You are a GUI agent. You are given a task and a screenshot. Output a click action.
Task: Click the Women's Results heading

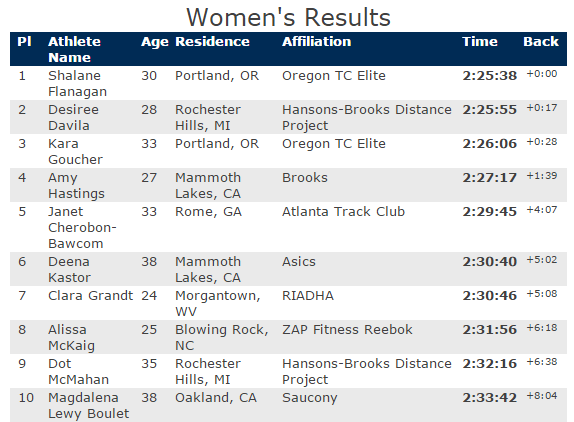coord(288,17)
